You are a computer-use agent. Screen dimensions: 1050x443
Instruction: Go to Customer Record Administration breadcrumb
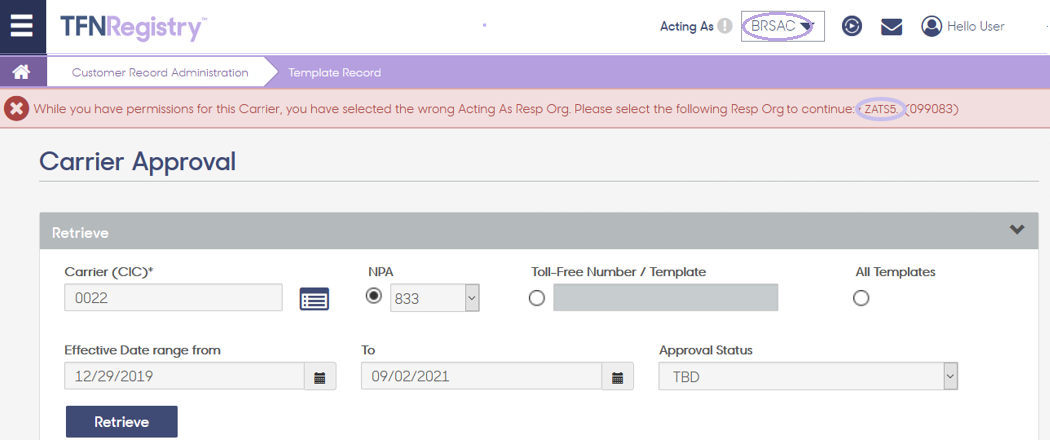[x=160, y=72]
